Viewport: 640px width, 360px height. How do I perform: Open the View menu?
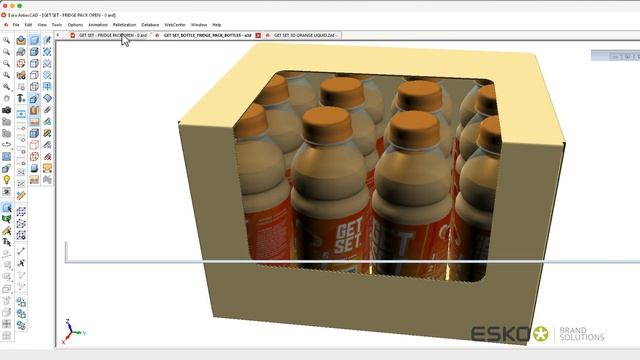pos(42,25)
